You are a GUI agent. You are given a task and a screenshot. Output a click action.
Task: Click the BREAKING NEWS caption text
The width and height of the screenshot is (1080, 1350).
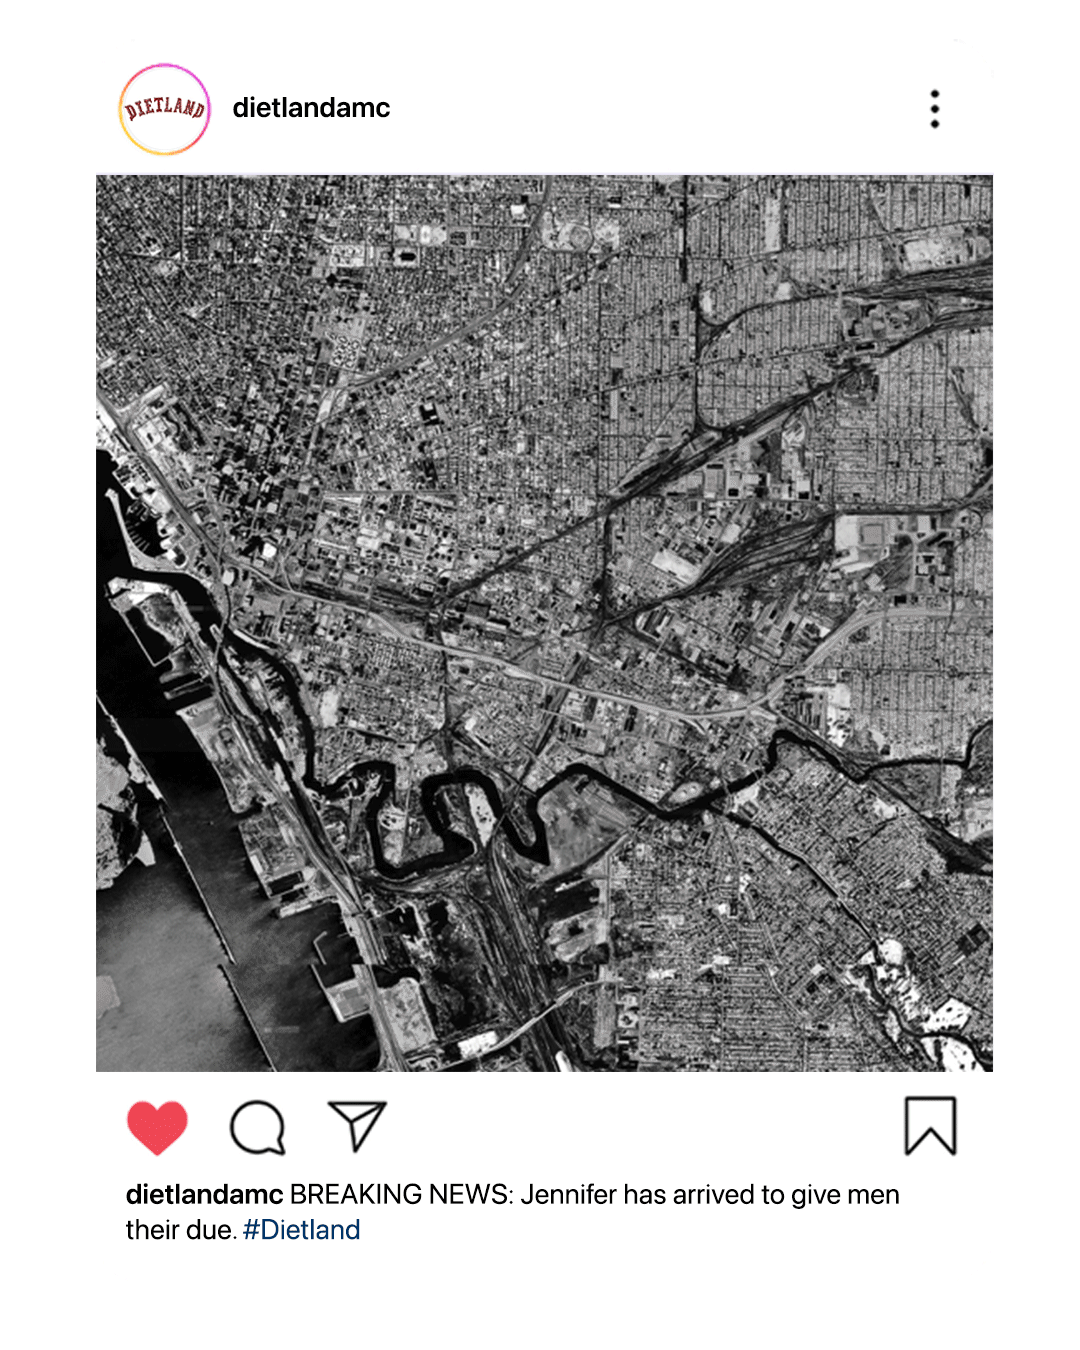click(x=401, y=1195)
